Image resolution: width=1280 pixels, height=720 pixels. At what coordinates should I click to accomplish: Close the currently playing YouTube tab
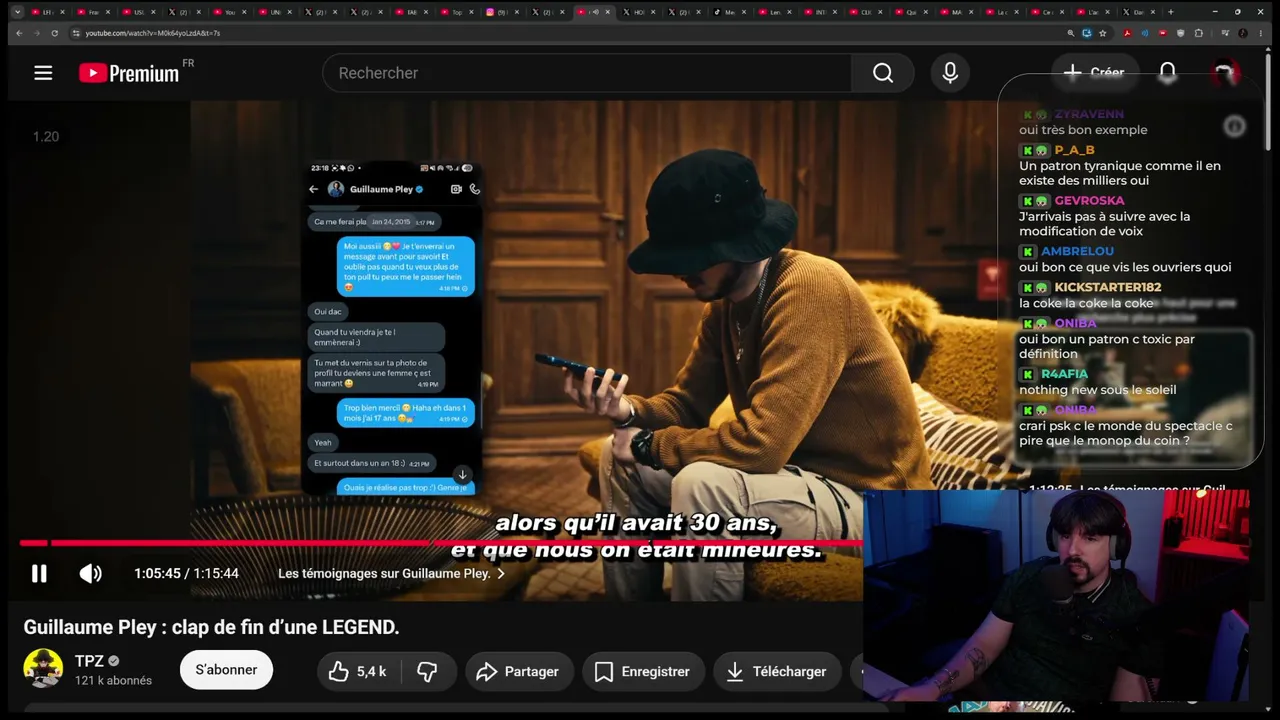click(609, 12)
